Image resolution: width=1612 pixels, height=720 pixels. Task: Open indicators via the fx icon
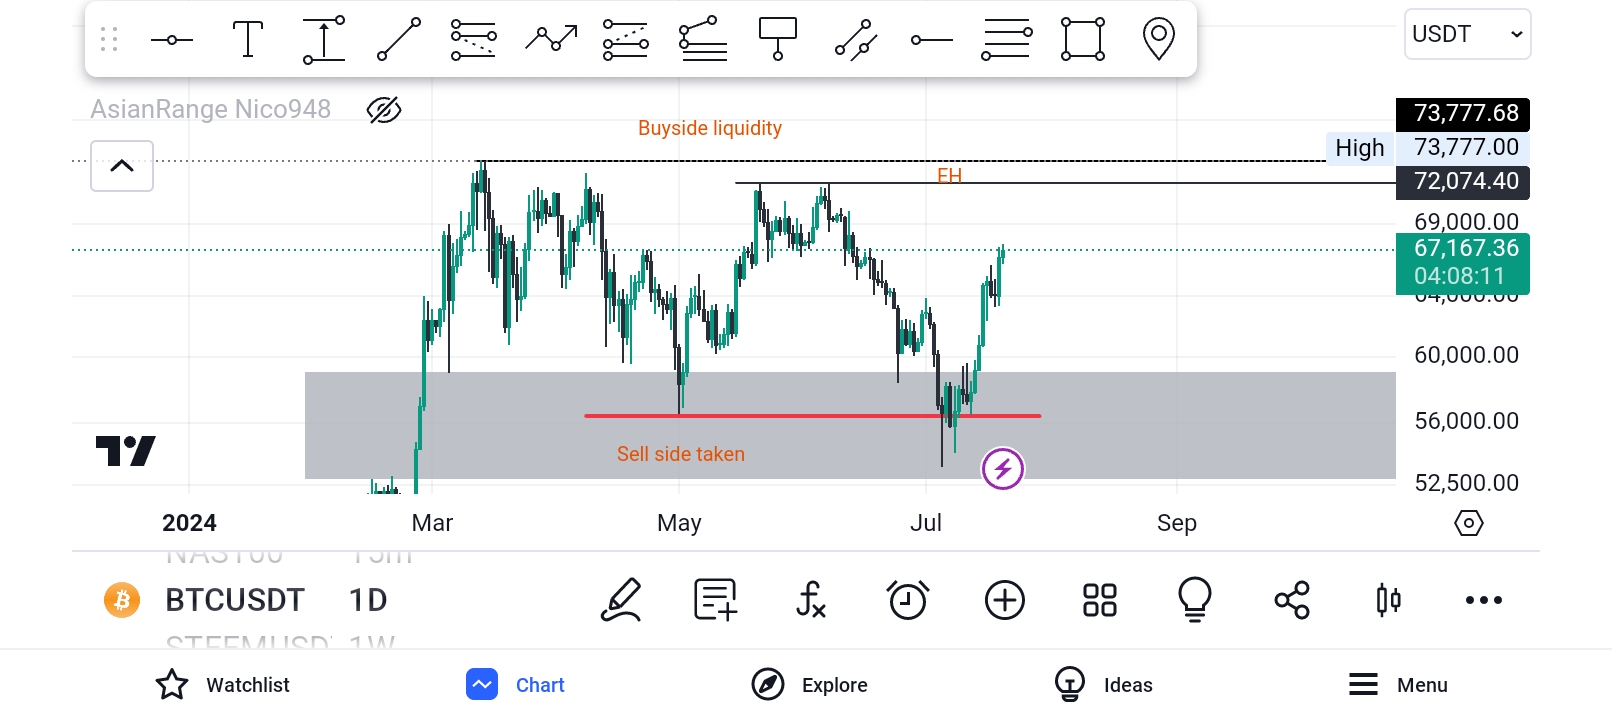[x=811, y=600]
